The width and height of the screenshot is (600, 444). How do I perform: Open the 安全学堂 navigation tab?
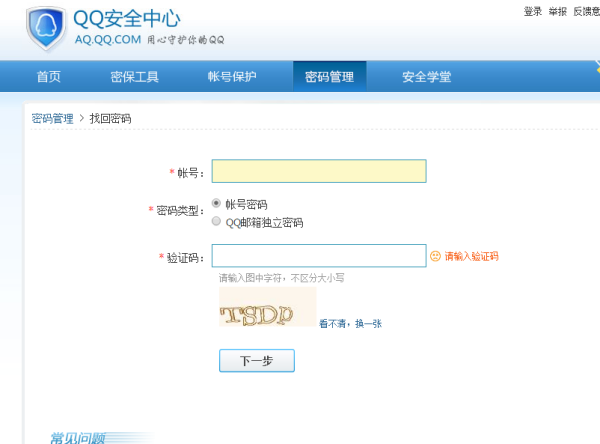pos(427,77)
